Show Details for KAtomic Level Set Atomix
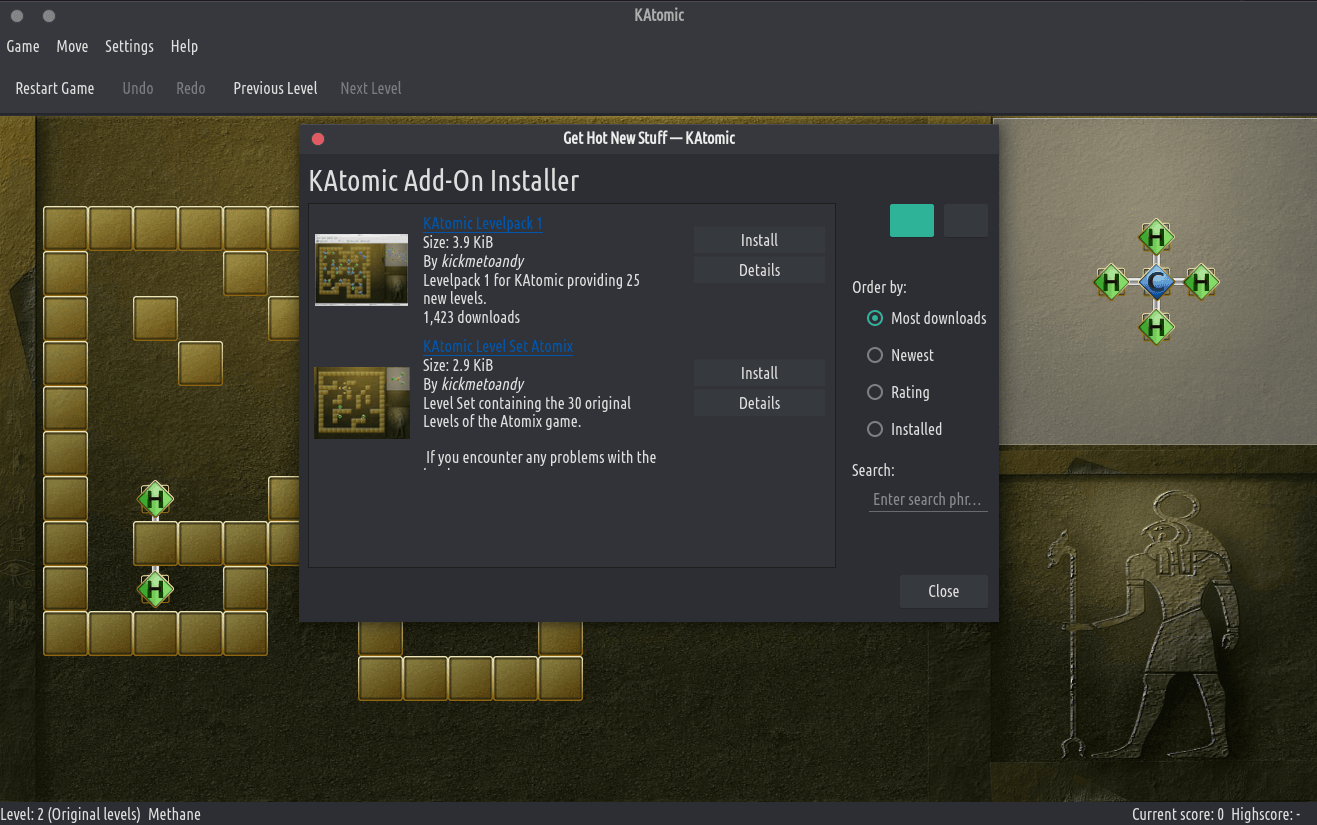1317x825 pixels. point(759,403)
